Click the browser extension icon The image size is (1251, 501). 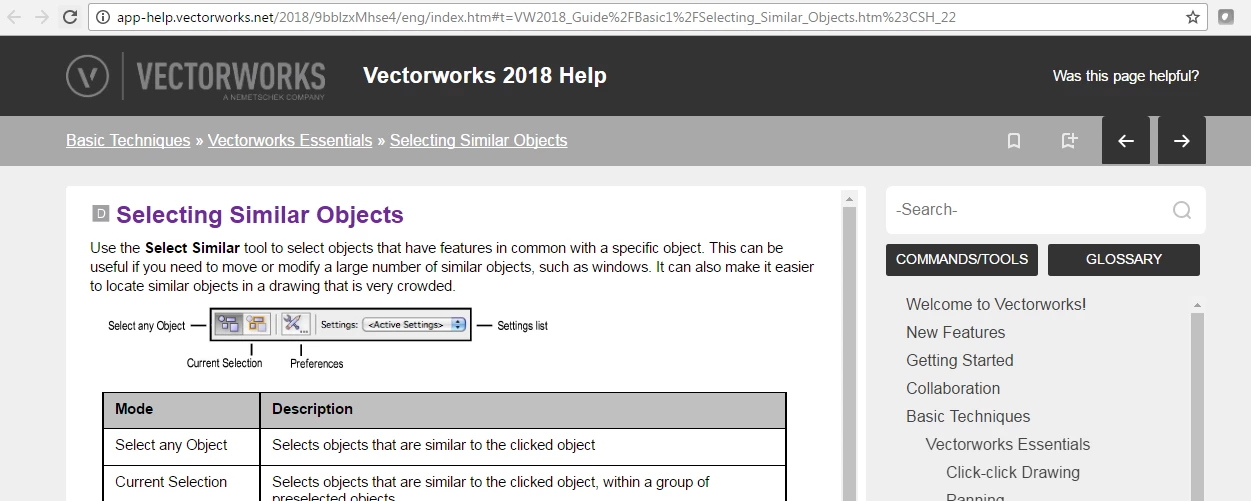point(1227,17)
